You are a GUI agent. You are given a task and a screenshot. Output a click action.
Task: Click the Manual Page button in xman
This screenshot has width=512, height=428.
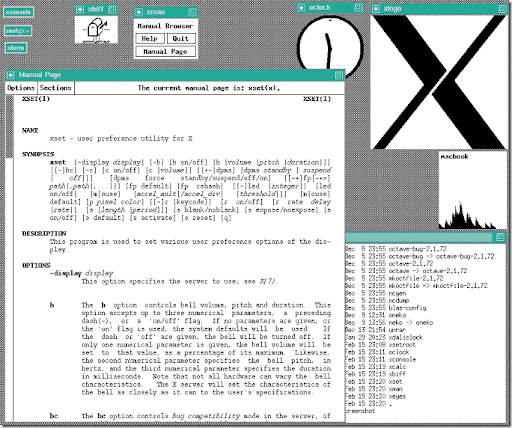(x=165, y=52)
